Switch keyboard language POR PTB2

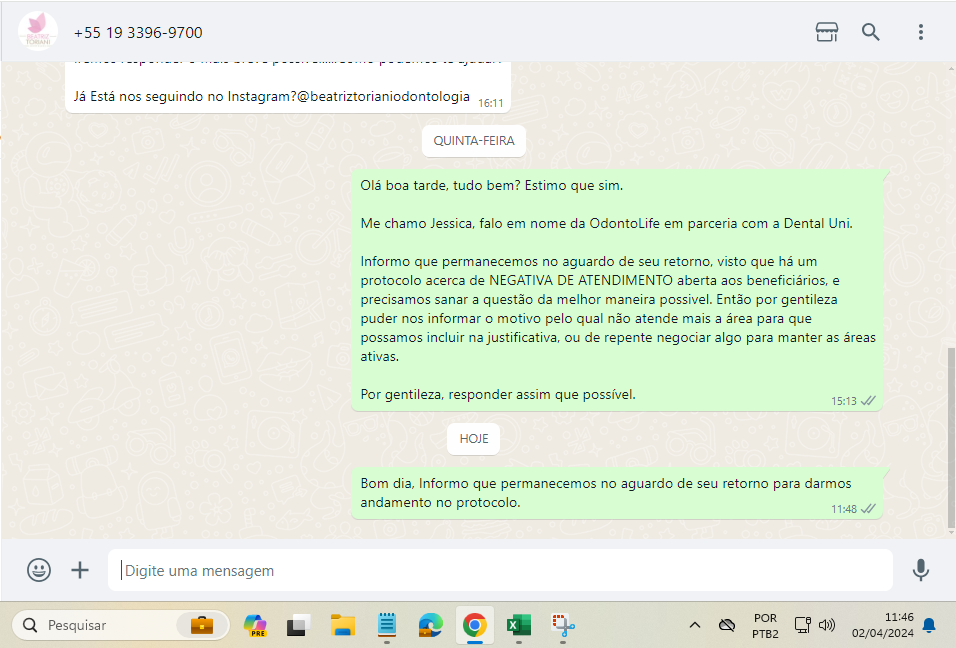click(765, 625)
